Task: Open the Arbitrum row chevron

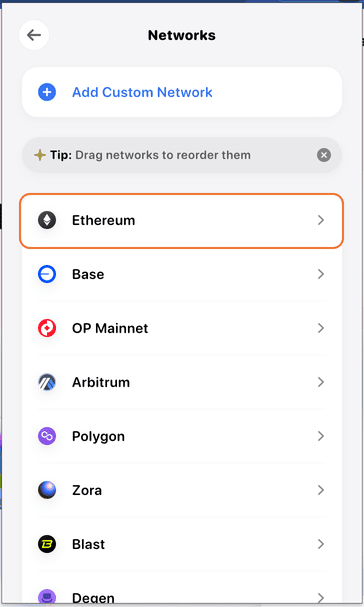Action: 321,382
